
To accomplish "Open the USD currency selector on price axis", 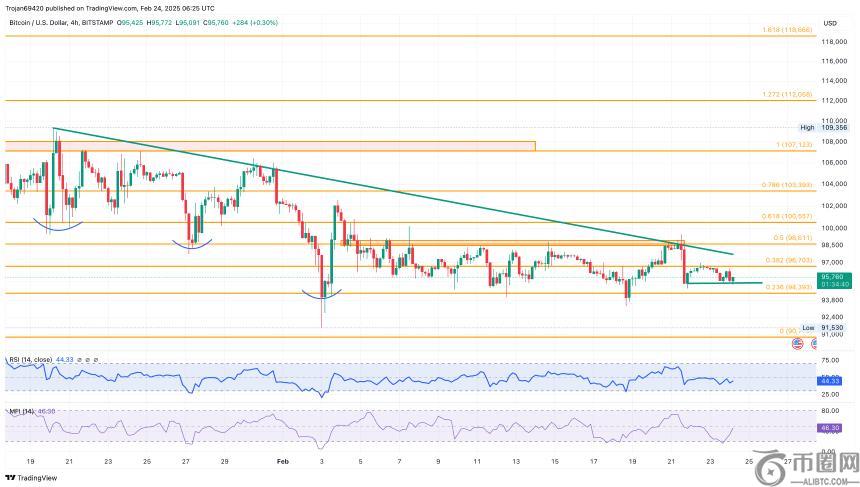I will click(x=829, y=23).
